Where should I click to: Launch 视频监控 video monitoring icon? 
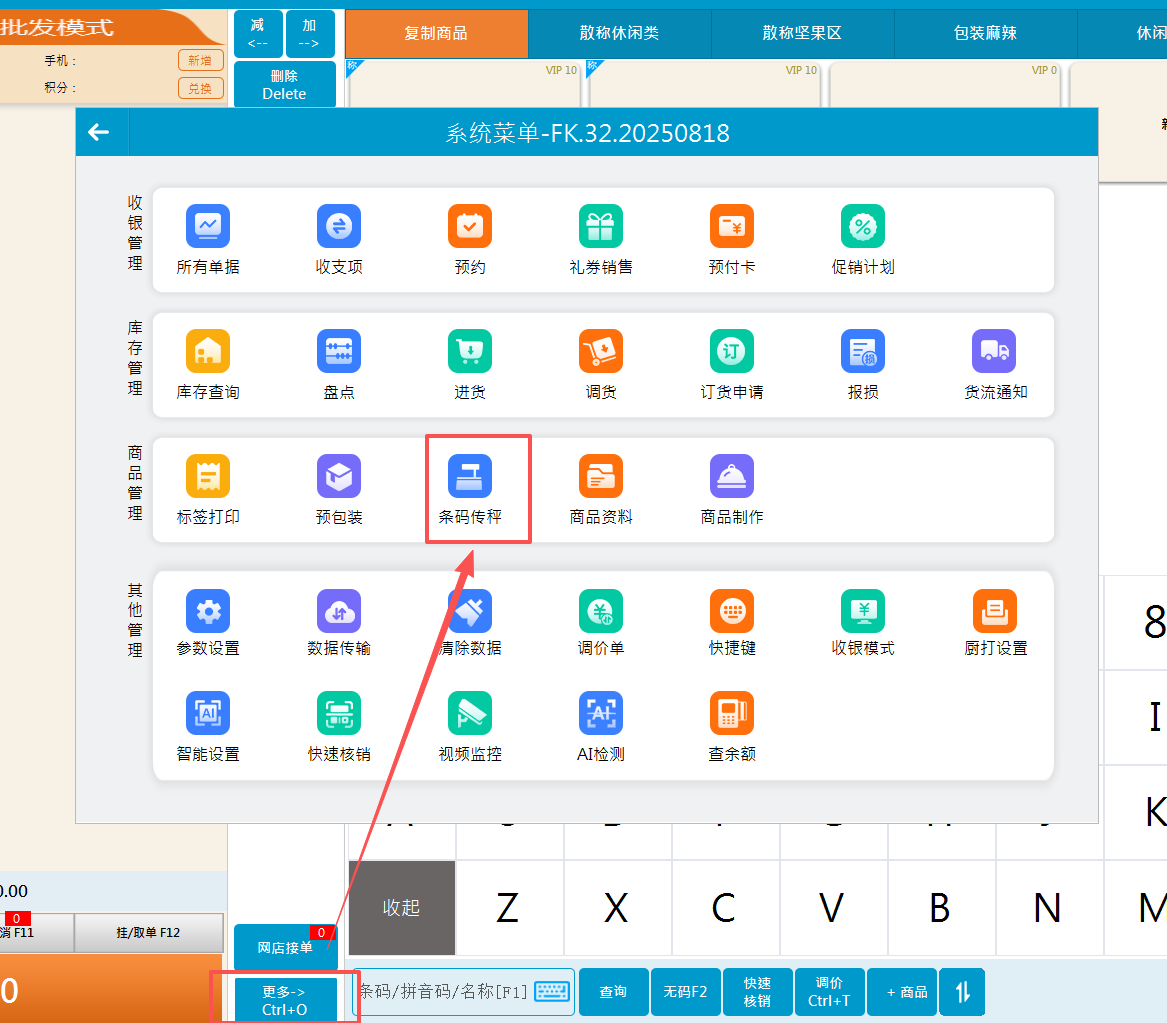(x=470, y=714)
